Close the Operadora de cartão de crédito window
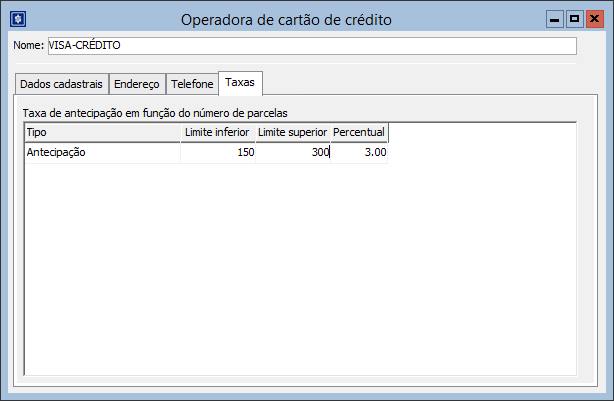614x401 pixels. (x=595, y=19)
